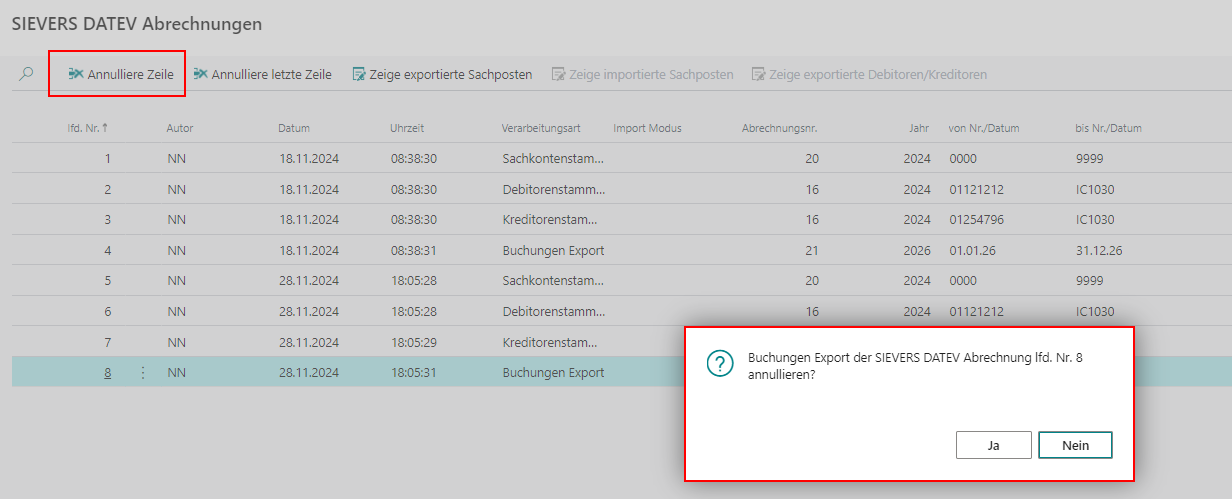Screen dimensions: 1232x499
Task: Confirm cancellation with the Ja button
Action: coord(993,445)
